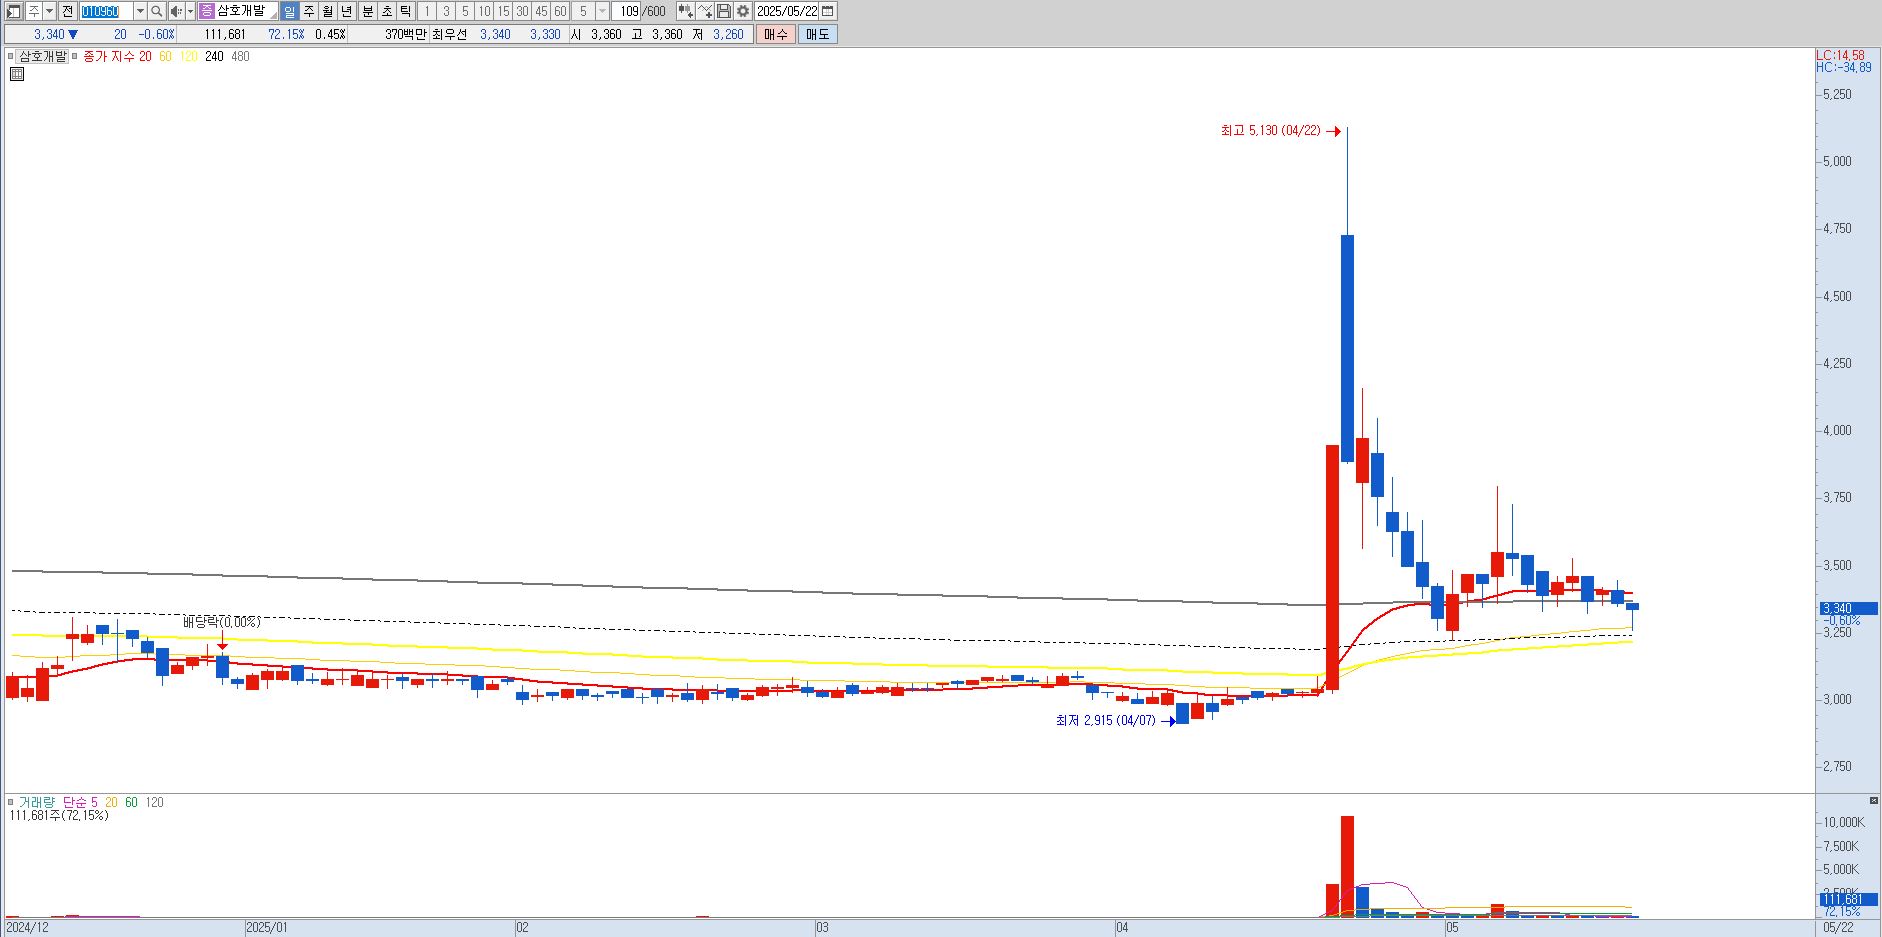Viewport: 1882px width, 937px height.
Task: Open chart settings gear icon
Action: point(743,11)
